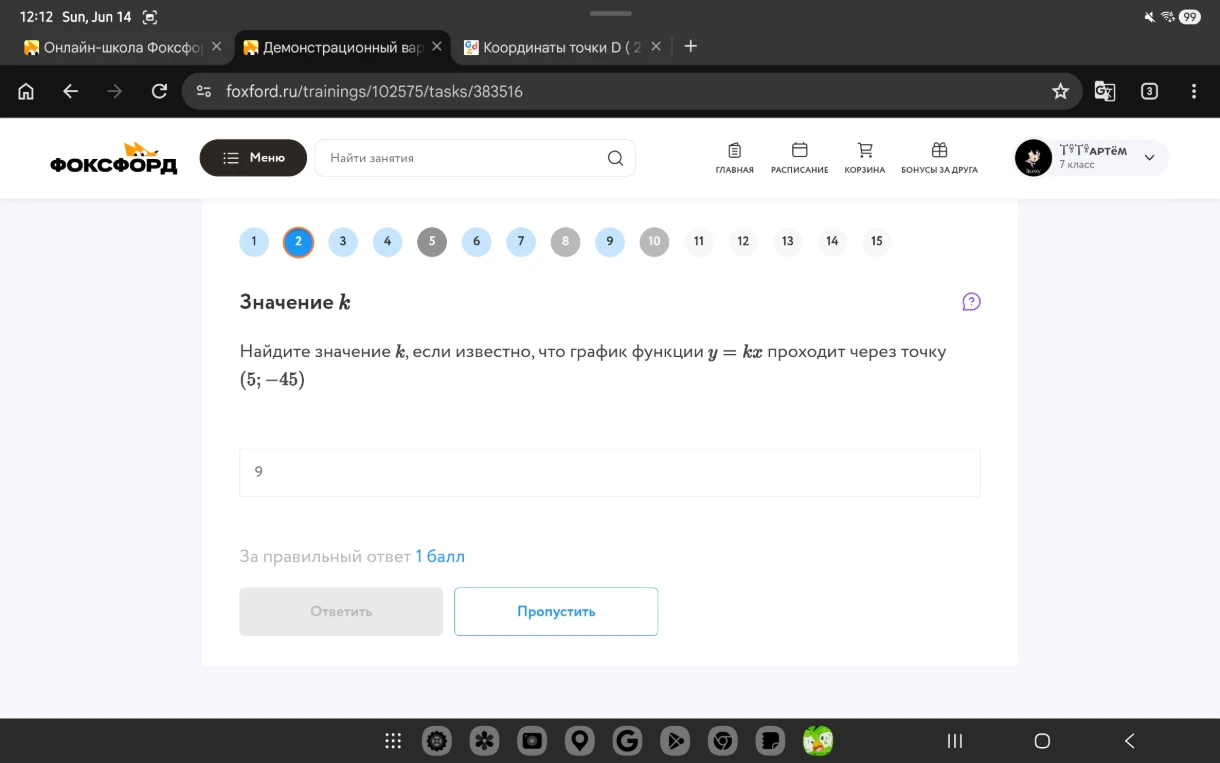Click the Фоксфорд logo

[114, 158]
